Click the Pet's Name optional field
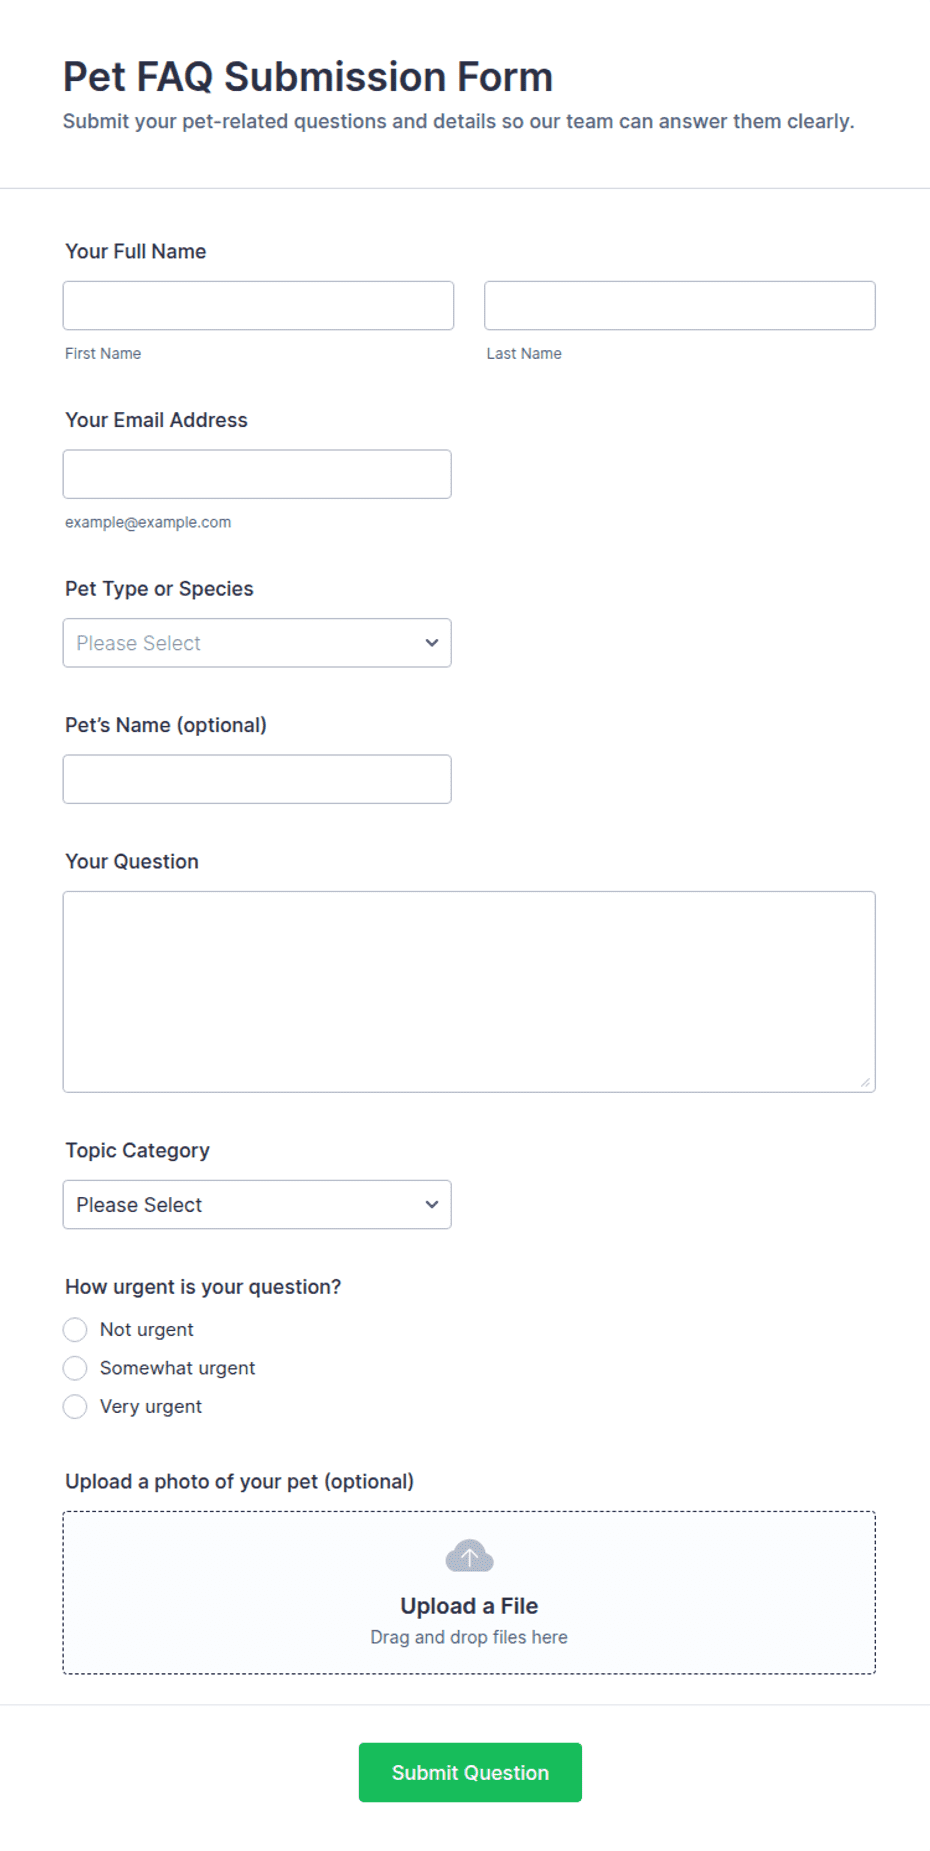 (257, 779)
